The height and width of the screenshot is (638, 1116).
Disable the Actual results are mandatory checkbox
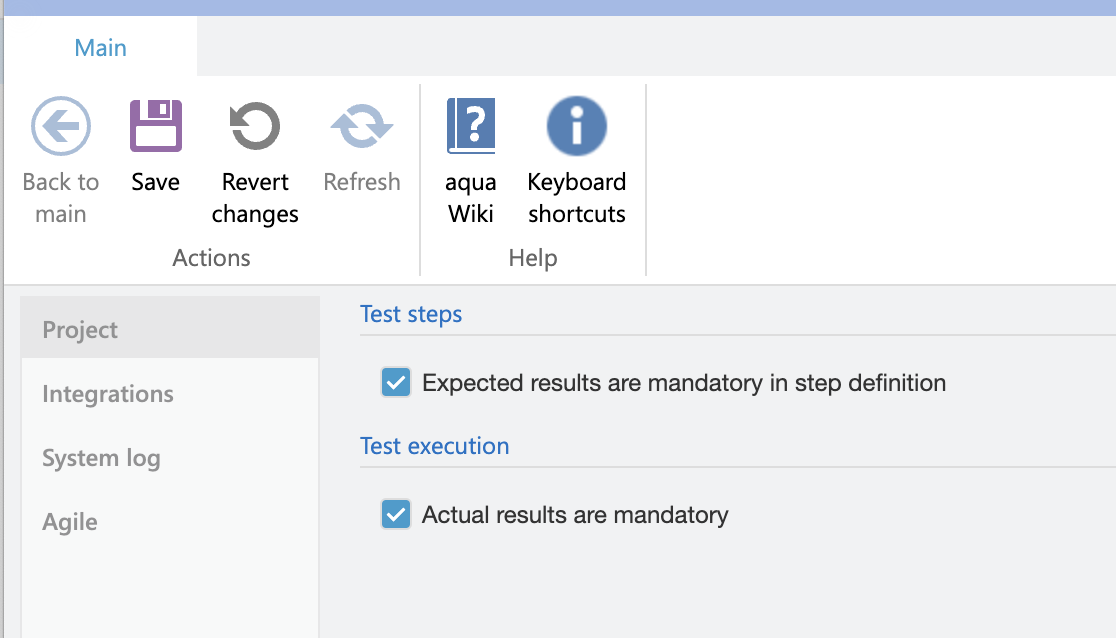[x=396, y=515]
